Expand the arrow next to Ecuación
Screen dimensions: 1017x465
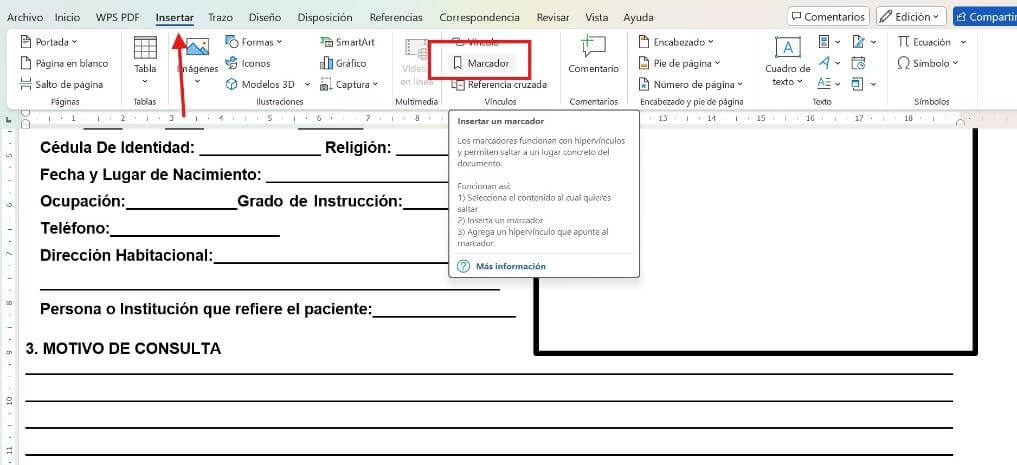(x=963, y=42)
